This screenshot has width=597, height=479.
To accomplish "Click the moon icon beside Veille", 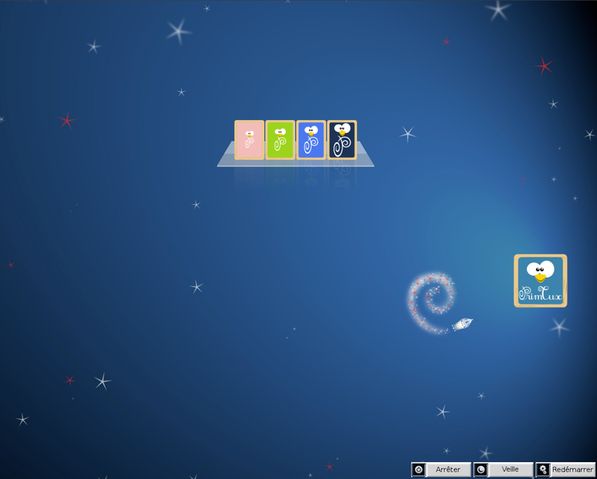I will [481, 469].
